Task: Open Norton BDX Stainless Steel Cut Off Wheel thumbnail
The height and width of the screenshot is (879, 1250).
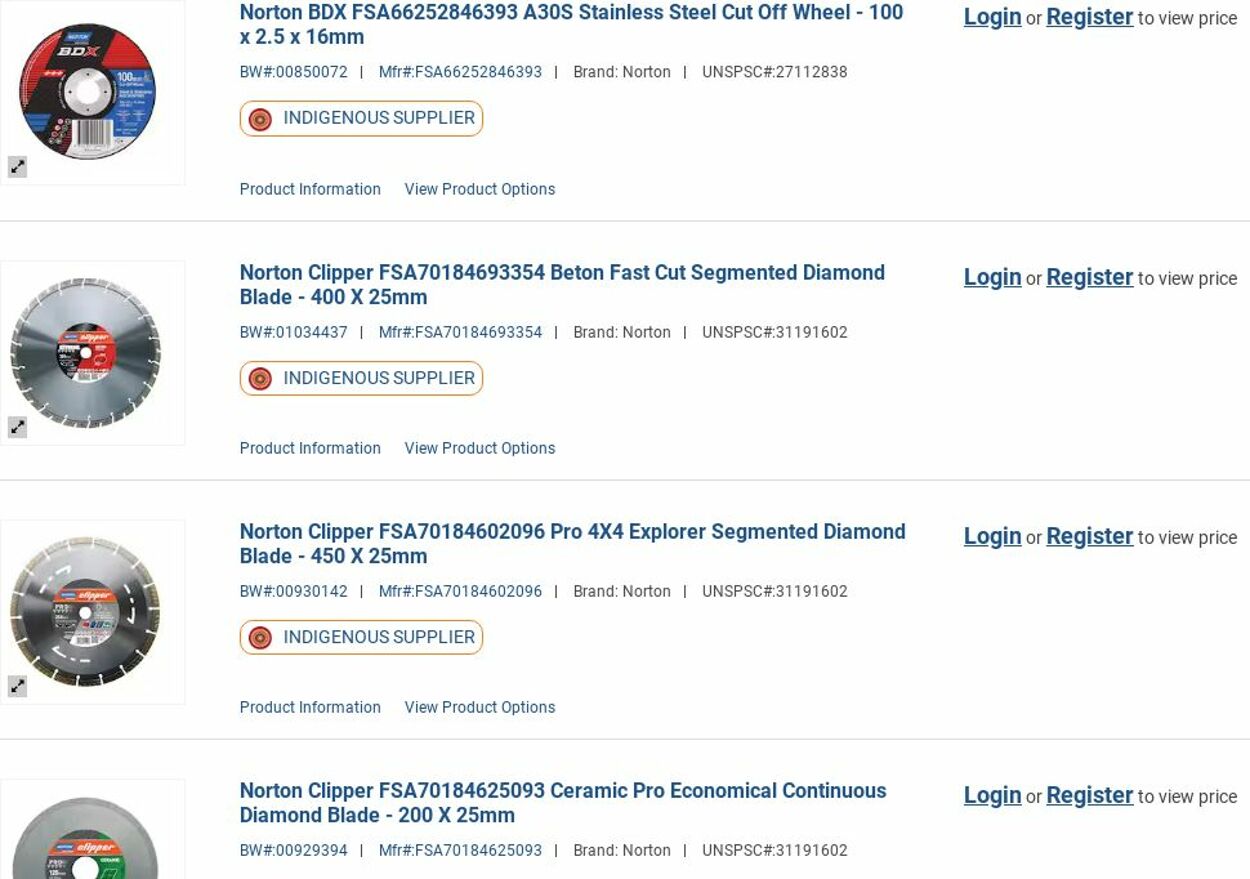Action: point(88,92)
